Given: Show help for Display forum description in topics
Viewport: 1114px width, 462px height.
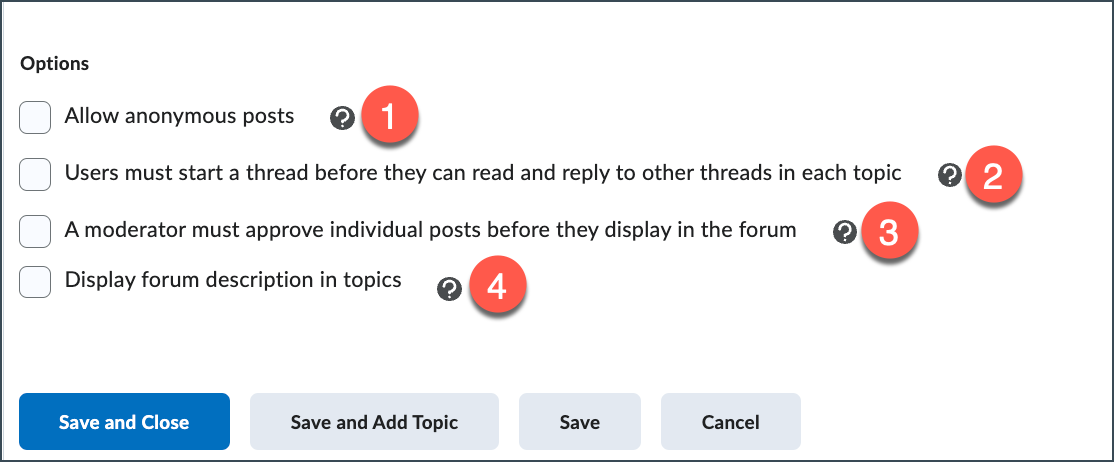Looking at the screenshot, I should pos(450,289).
